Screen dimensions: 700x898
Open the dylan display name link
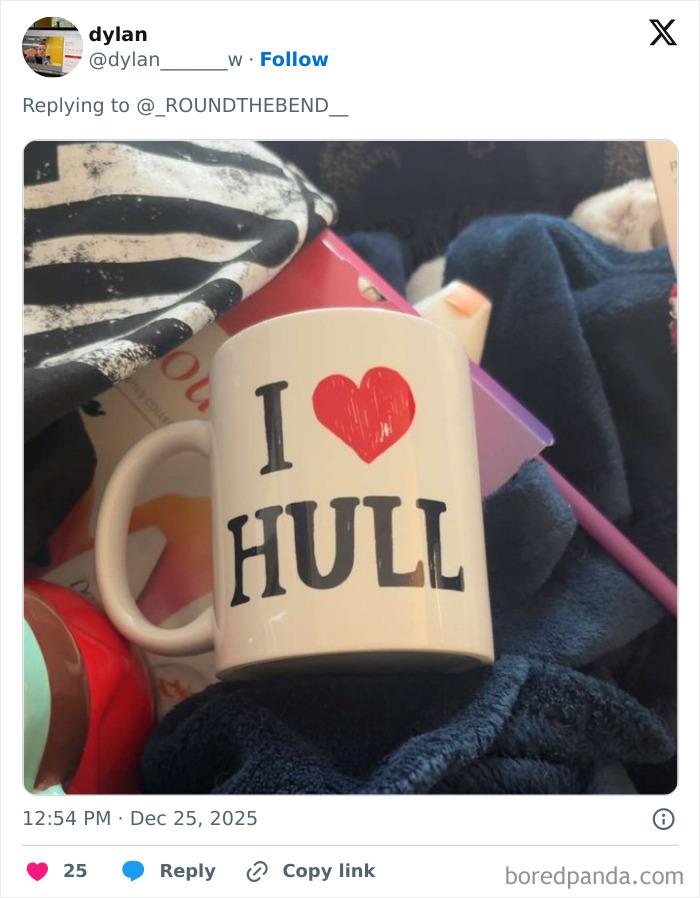[118, 33]
